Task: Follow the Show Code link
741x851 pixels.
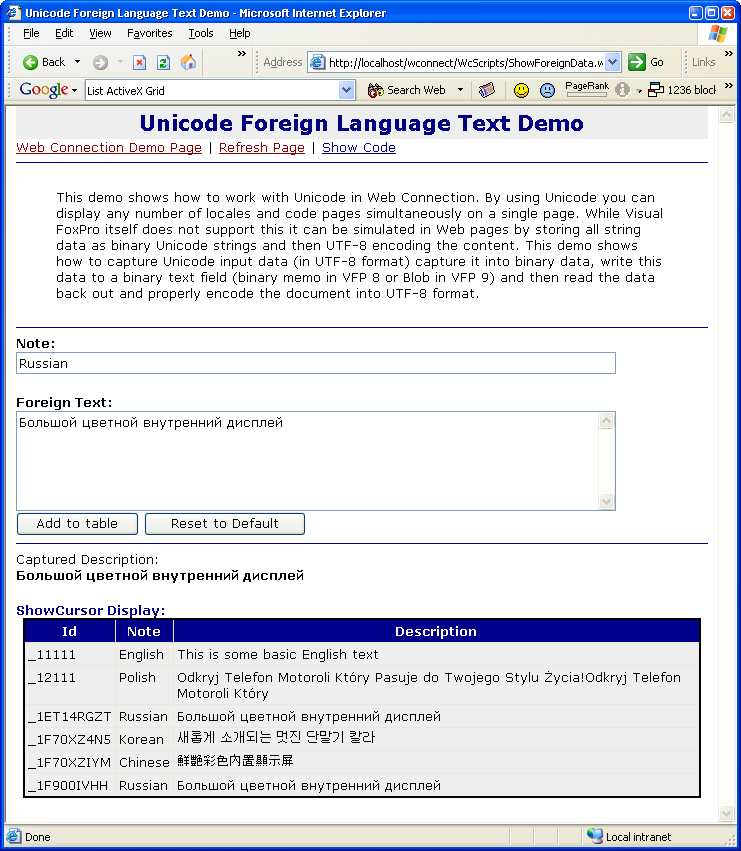Action: [358, 148]
